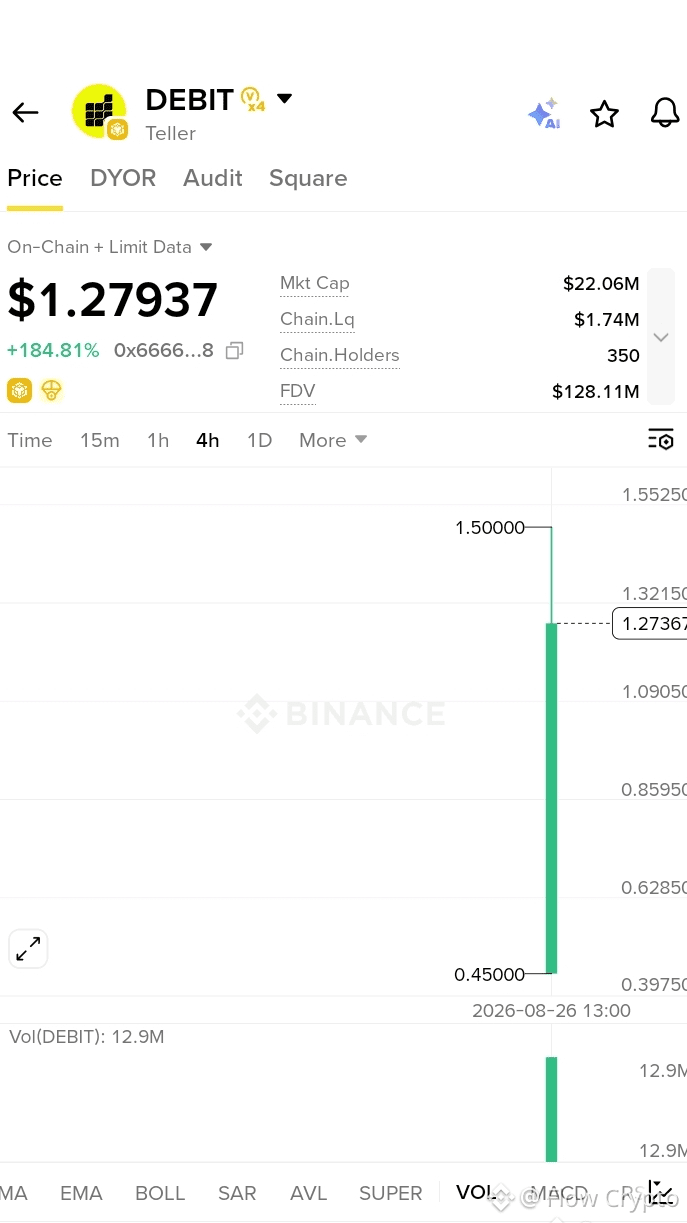687x1223 pixels.
Task: Enable the BOLL indicator overlay
Action: point(160,1193)
